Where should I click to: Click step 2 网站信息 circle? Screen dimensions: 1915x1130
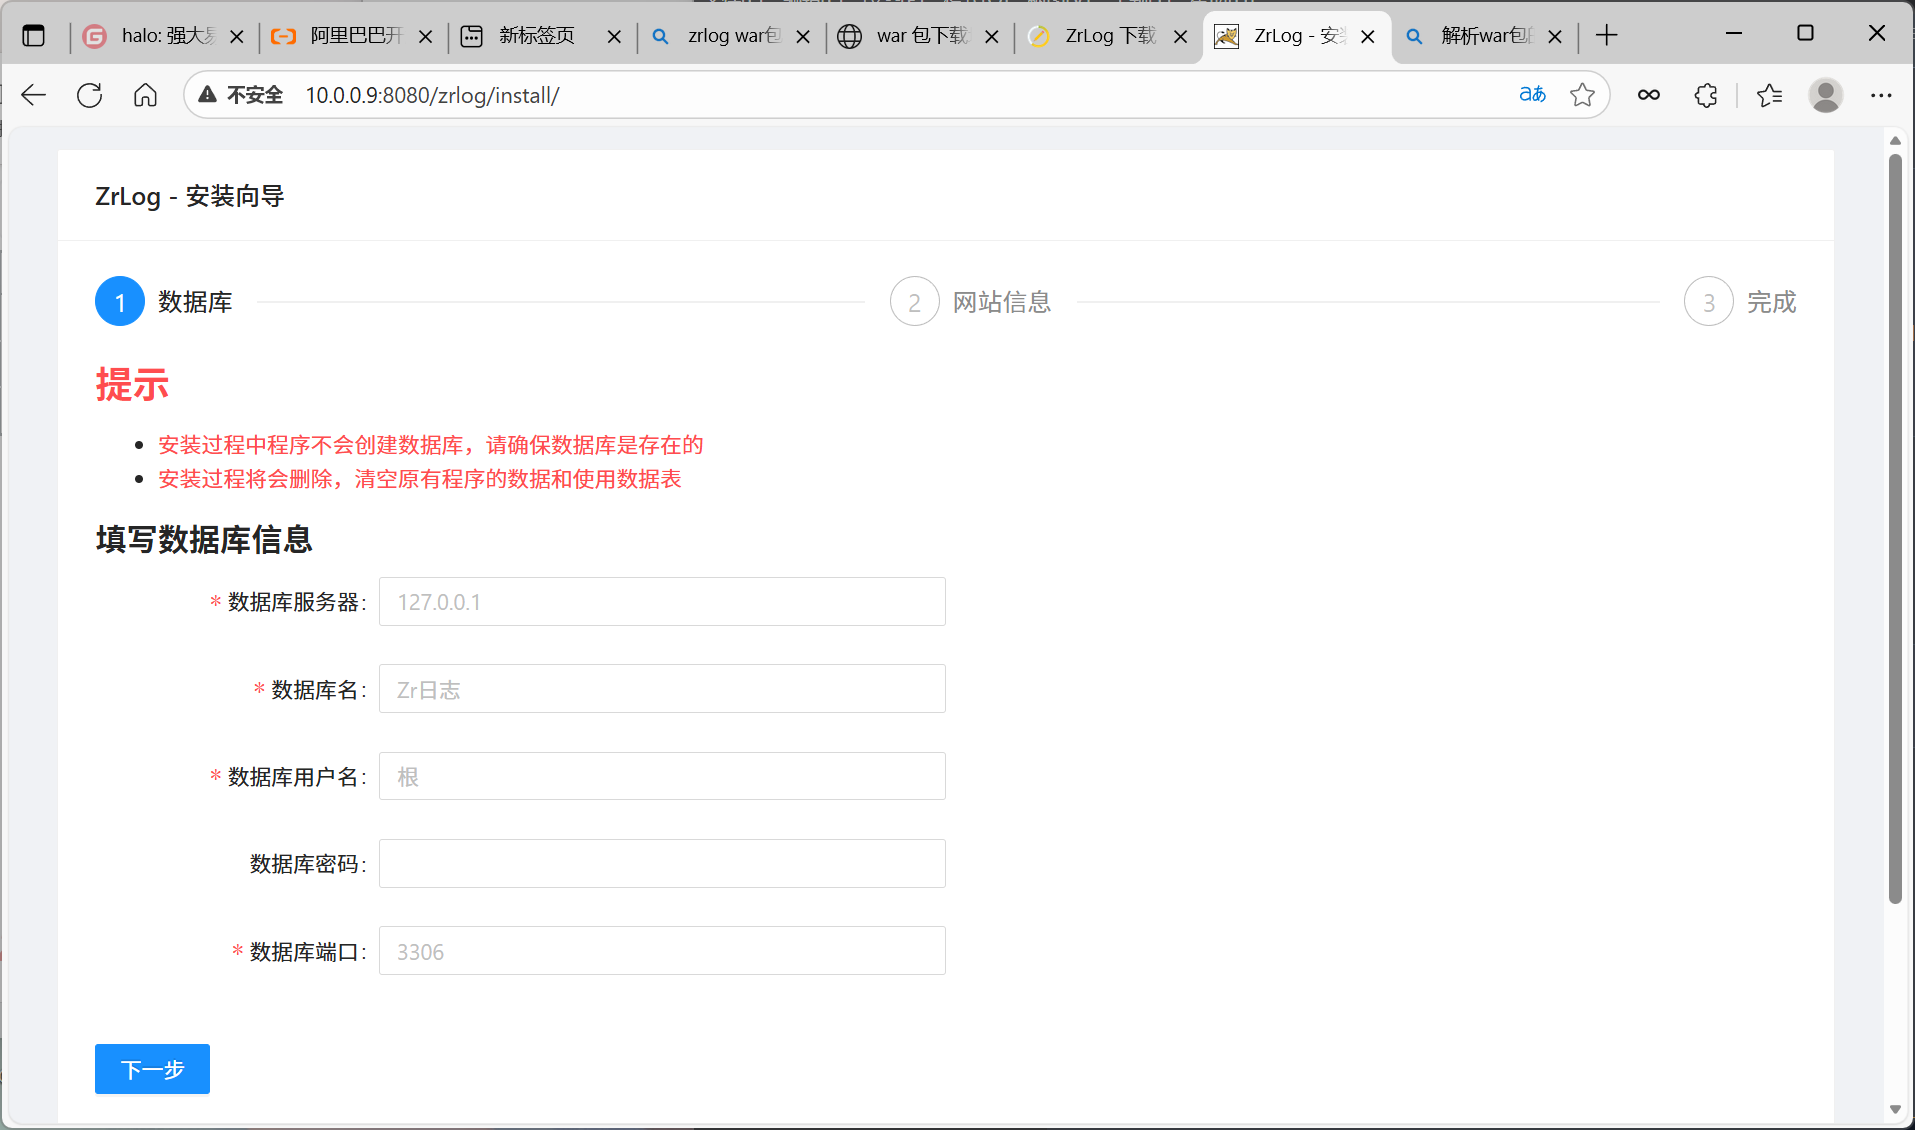pos(914,301)
